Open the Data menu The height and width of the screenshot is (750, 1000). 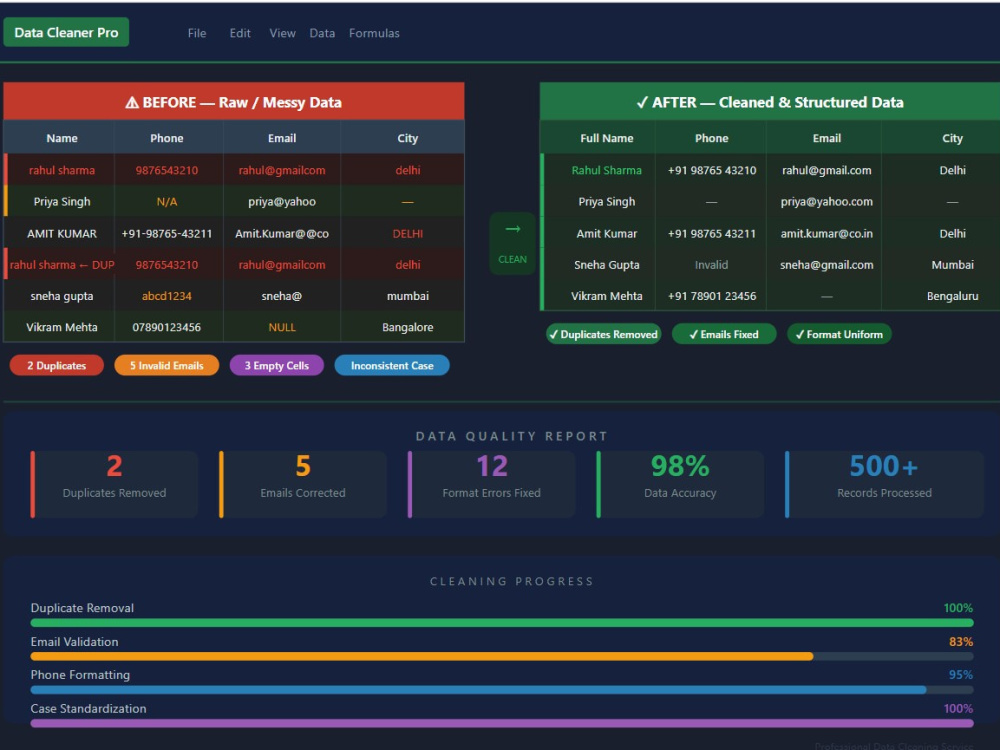(x=322, y=33)
